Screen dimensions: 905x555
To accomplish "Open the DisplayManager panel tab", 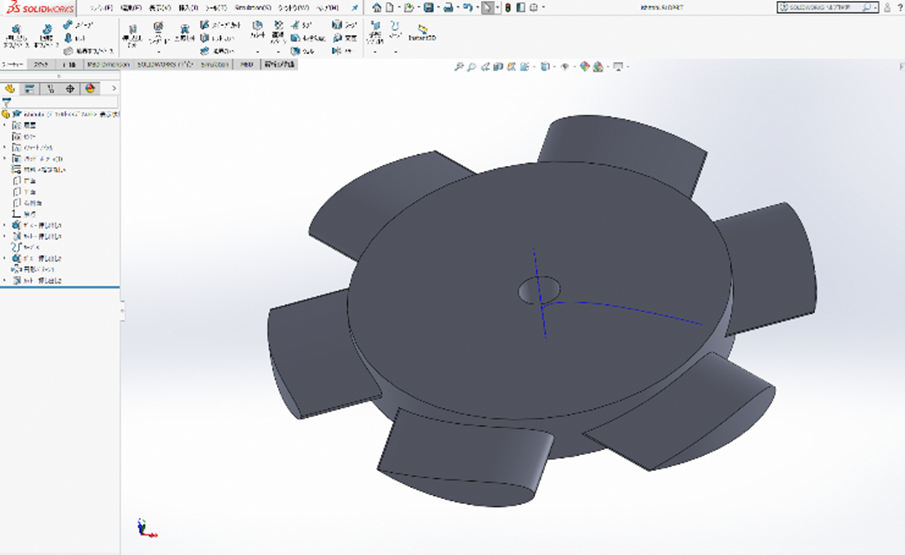I will coord(90,88).
